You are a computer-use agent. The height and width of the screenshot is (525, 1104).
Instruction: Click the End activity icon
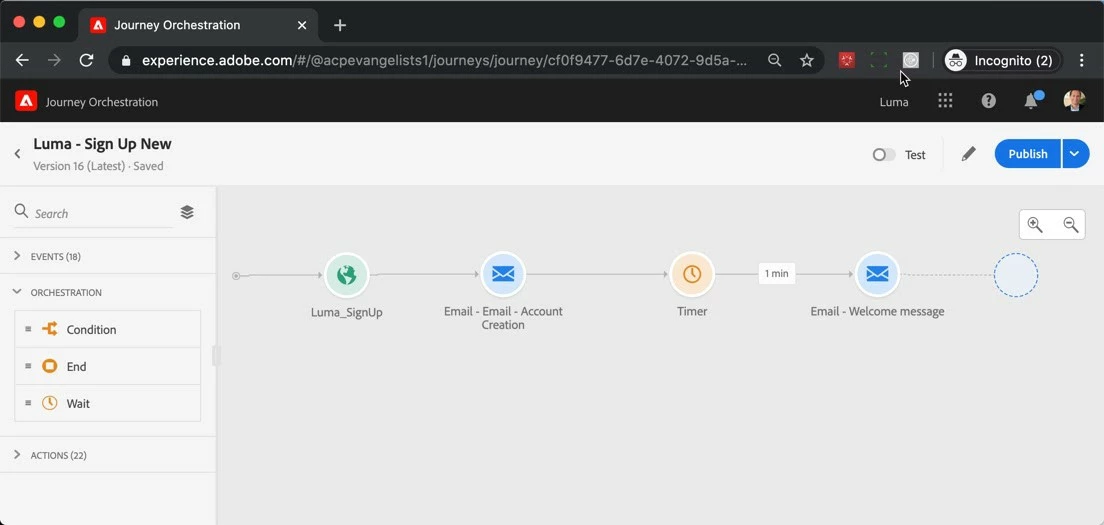(x=49, y=366)
